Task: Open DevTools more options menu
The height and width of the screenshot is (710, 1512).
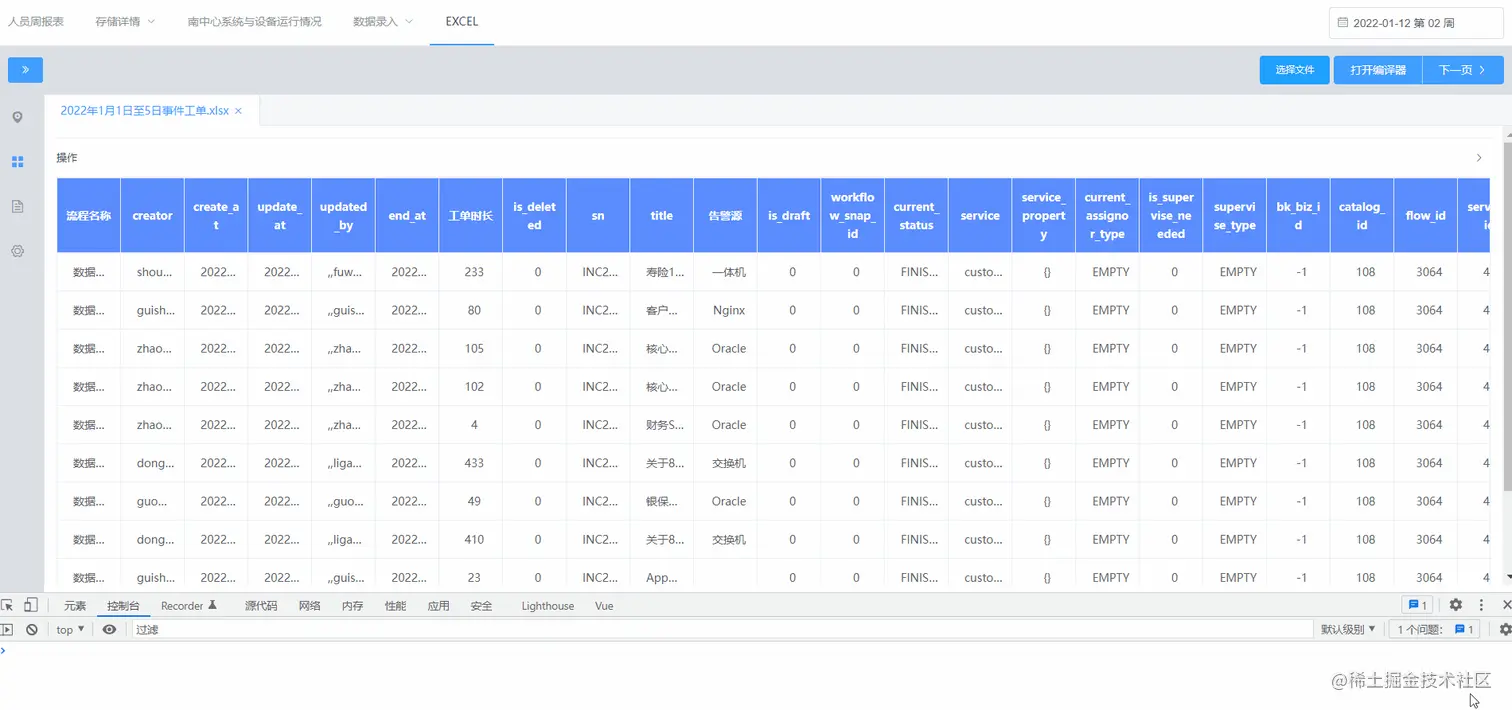Action: tap(1481, 605)
